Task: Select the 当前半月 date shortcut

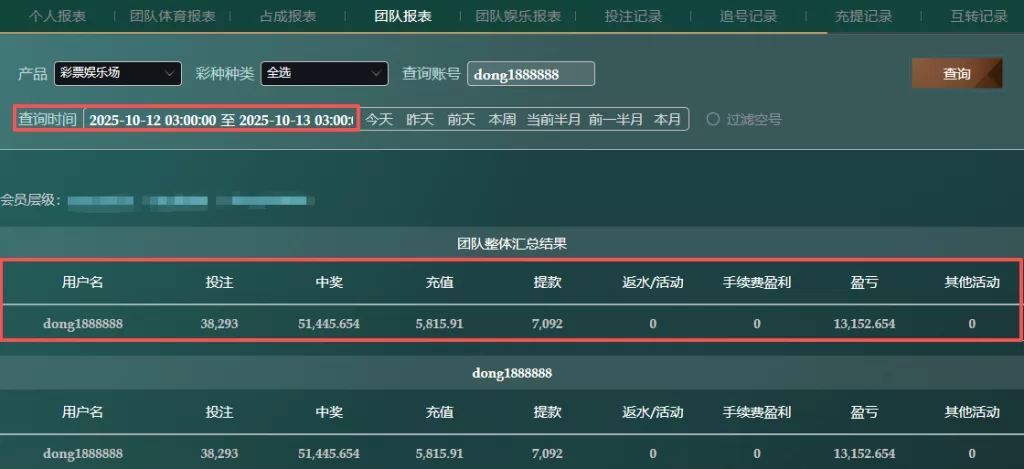Action: (x=554, y=119)
